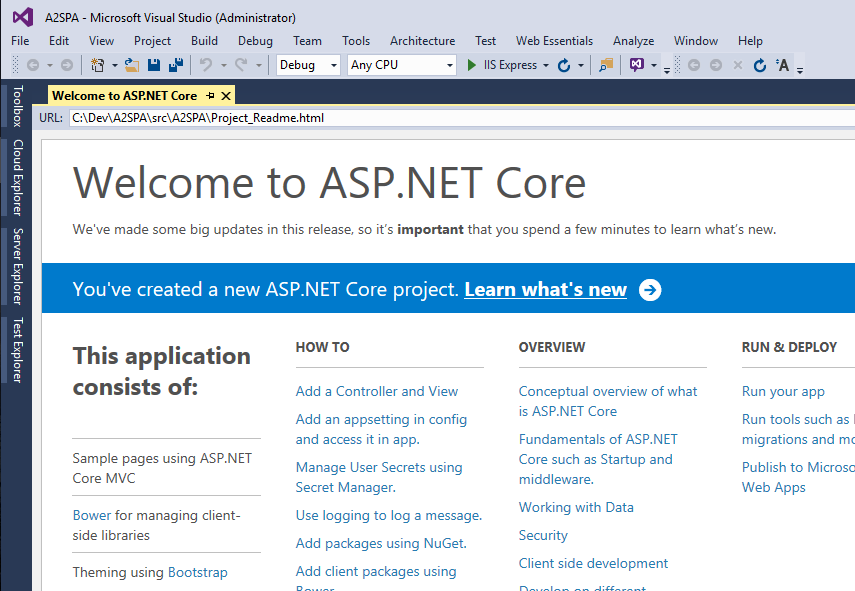Click the Visual Studio logo icon
This screenshot has width=855, height=591.
(x=23, y=17)
